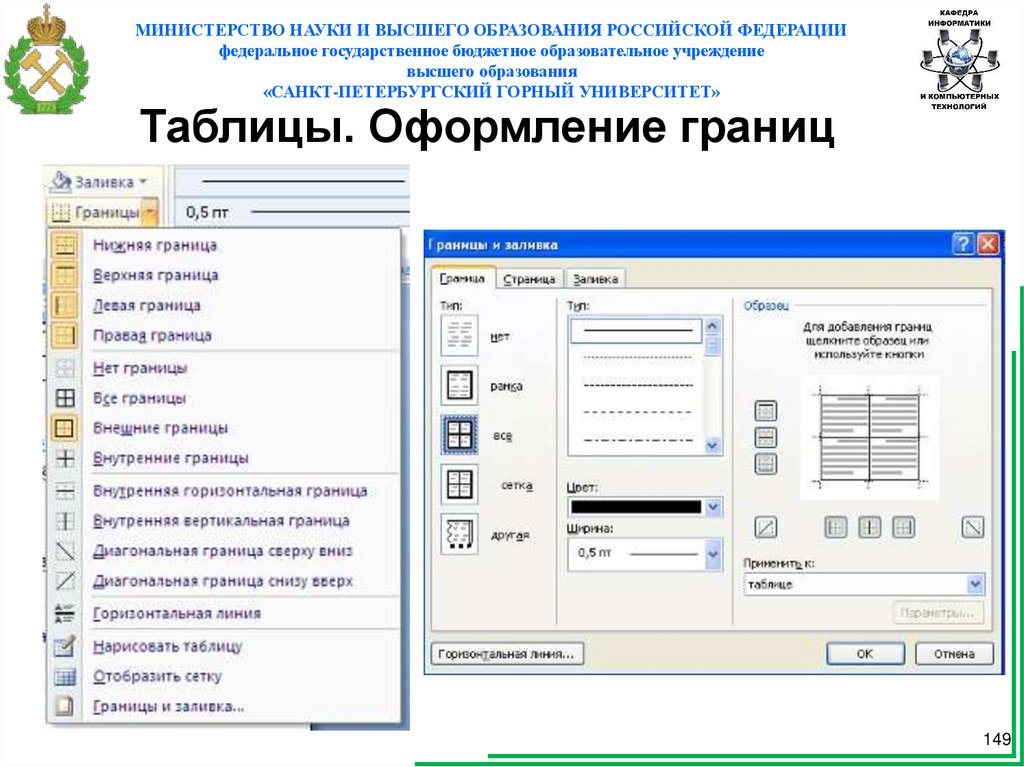This screenshot has height=767, width=1024.
Task: Select the 'другая' border type preset
Action: coord(459,534)
